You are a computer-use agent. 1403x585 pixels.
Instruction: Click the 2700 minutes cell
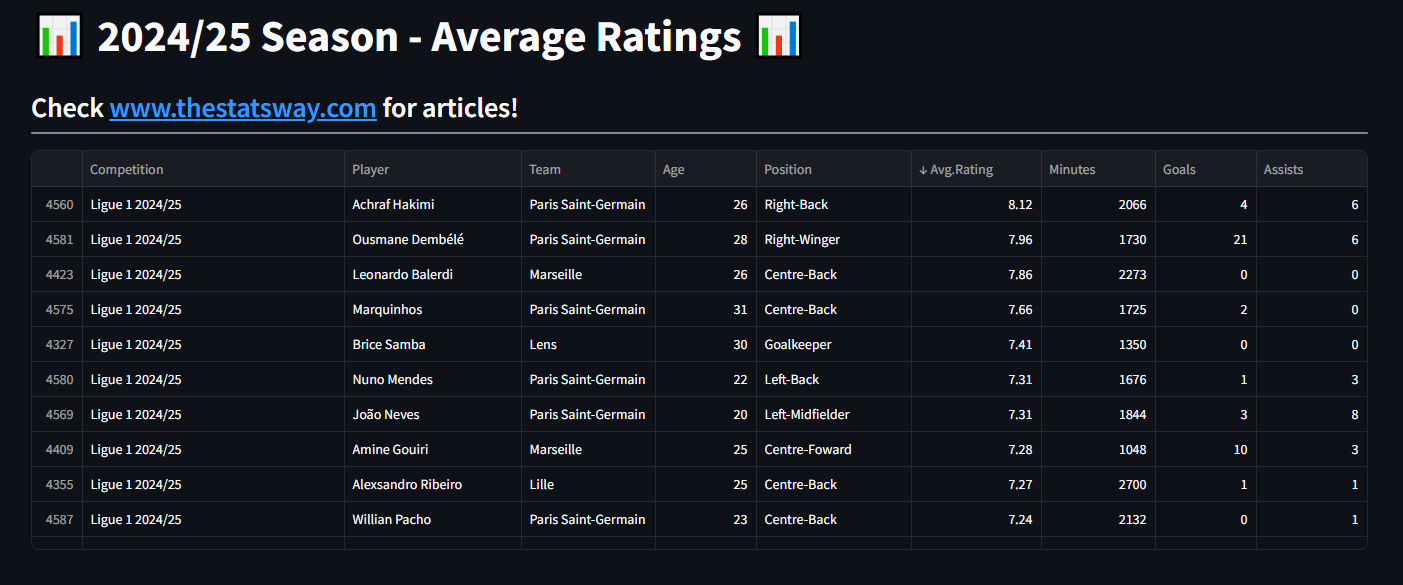[1098, 484]
